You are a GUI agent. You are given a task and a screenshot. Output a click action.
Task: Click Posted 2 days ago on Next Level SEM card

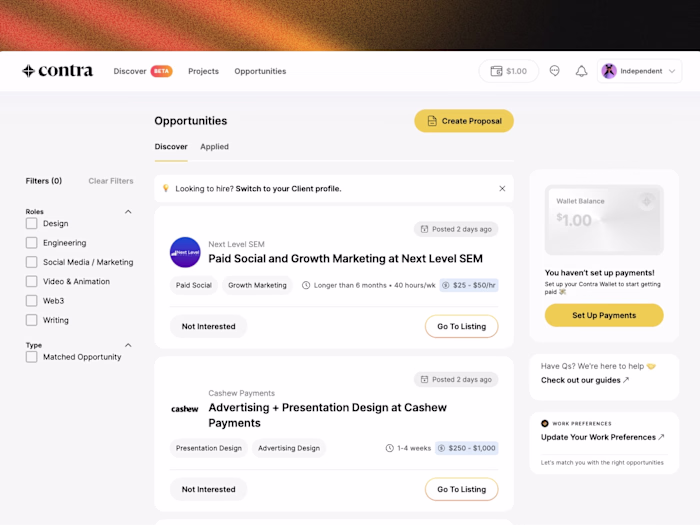coord(456,229)
